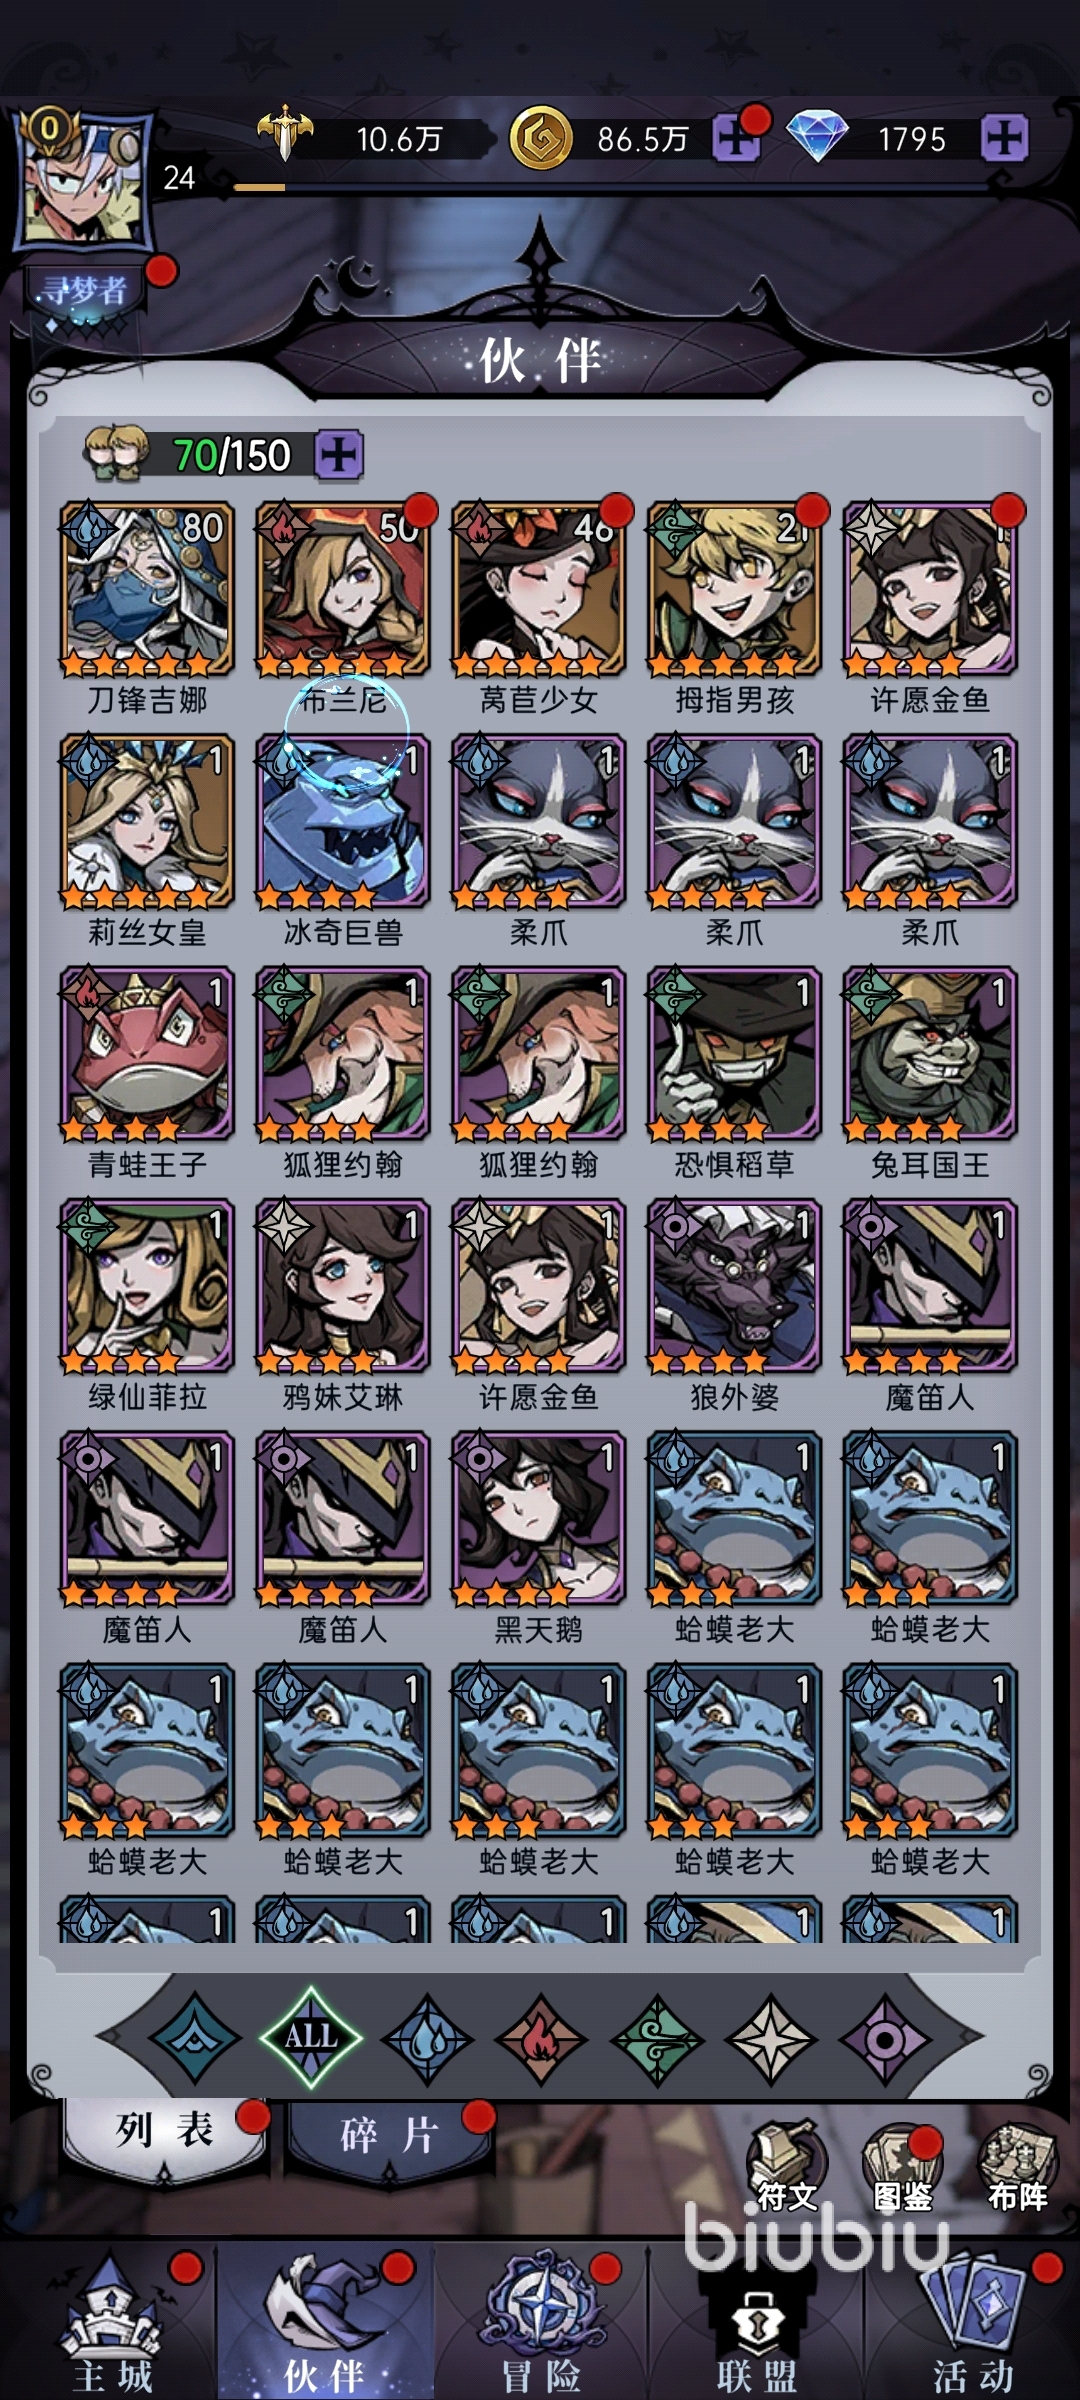
Task: Expand partner capacity with plus button
Action: pyautogui.click(x=339, y=456)
